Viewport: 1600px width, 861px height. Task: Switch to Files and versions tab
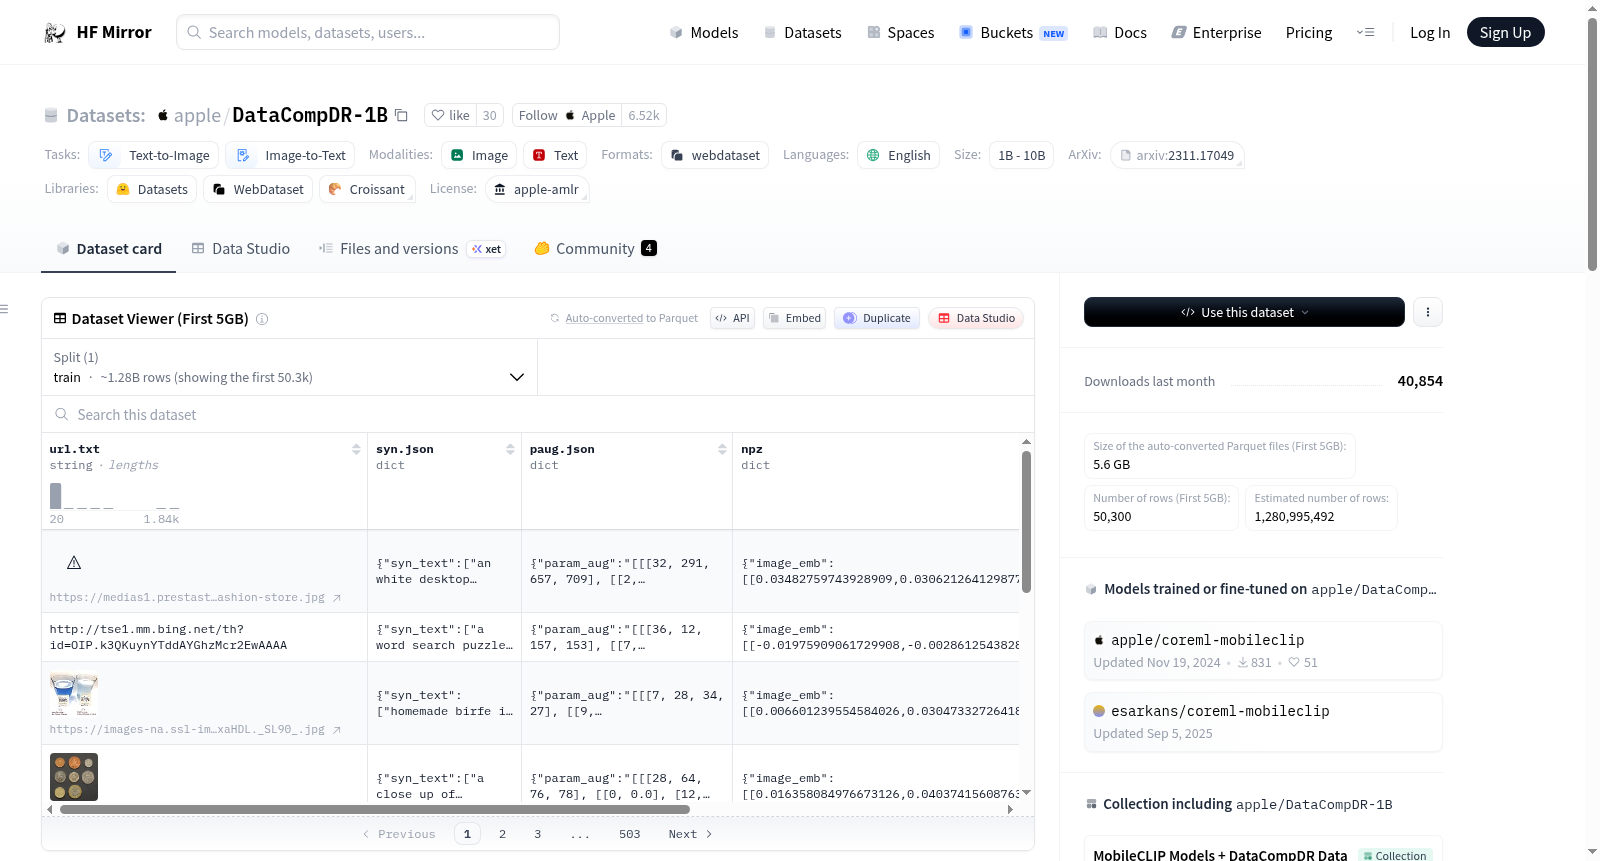point(412,249)
